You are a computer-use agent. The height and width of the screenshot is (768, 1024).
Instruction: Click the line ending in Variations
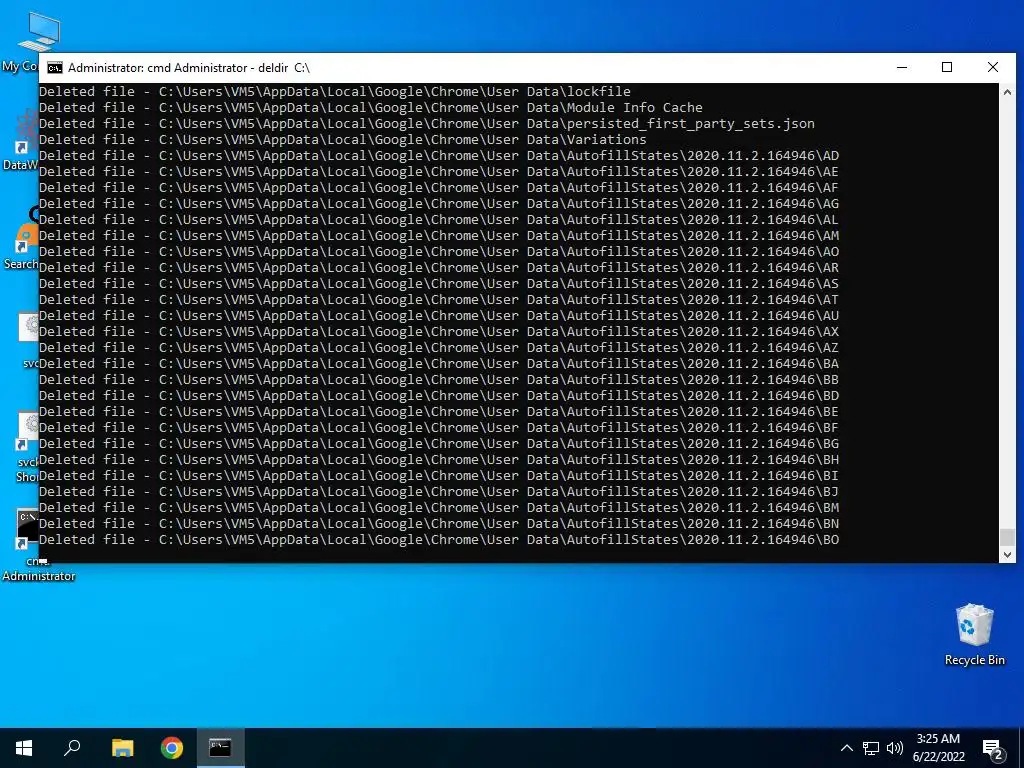(343, 140)
